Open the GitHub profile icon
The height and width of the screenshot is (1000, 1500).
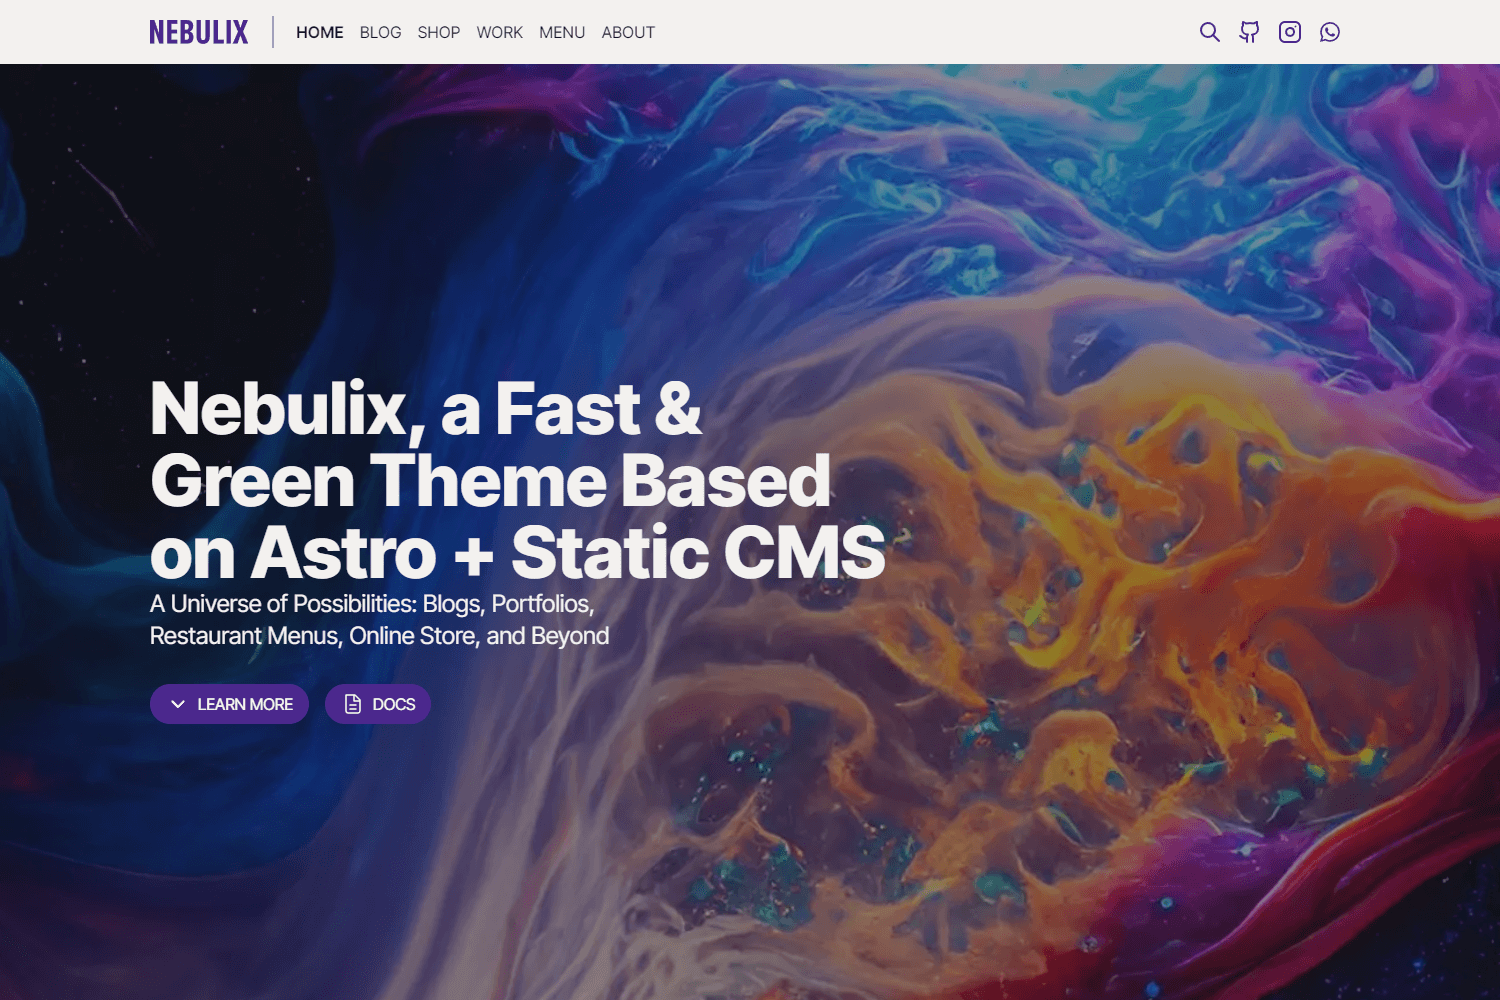1249,32
